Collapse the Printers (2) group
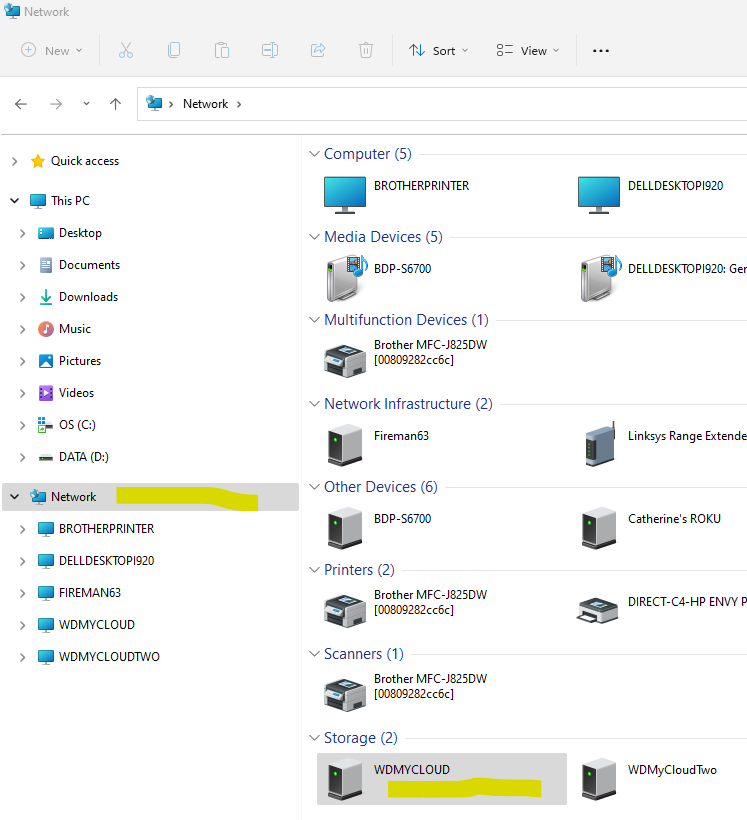 314,570
